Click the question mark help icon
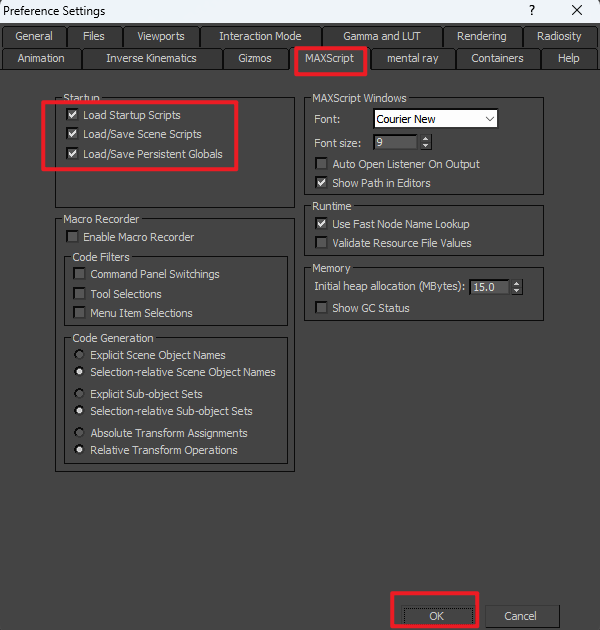The width and height of the screenshot is (600, 630). click(x=532, y=10)
